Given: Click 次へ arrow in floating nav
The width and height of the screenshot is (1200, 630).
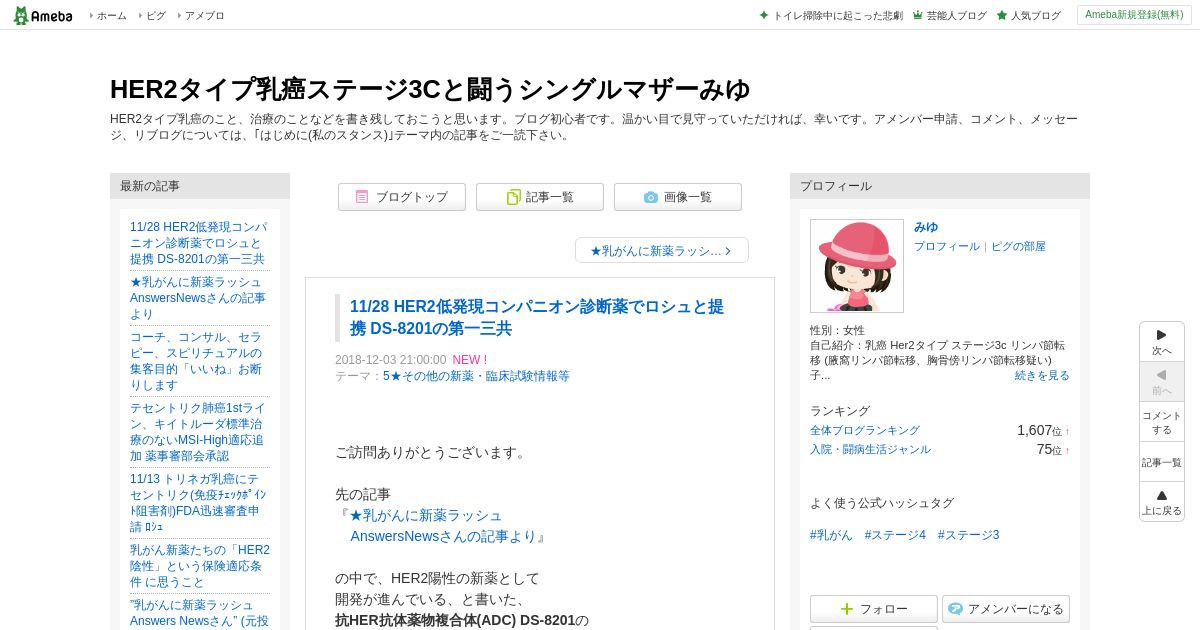Looking at the screenshot, I should [1162, 342].
